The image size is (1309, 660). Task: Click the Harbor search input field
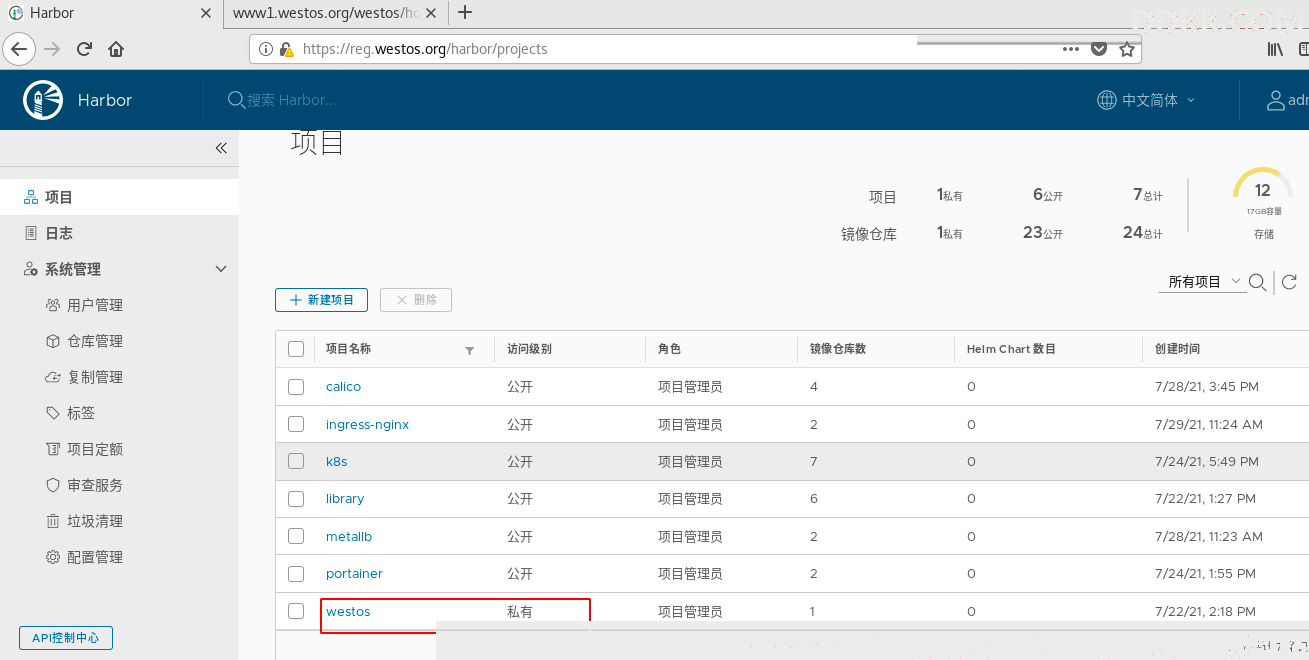pos(291,100)
